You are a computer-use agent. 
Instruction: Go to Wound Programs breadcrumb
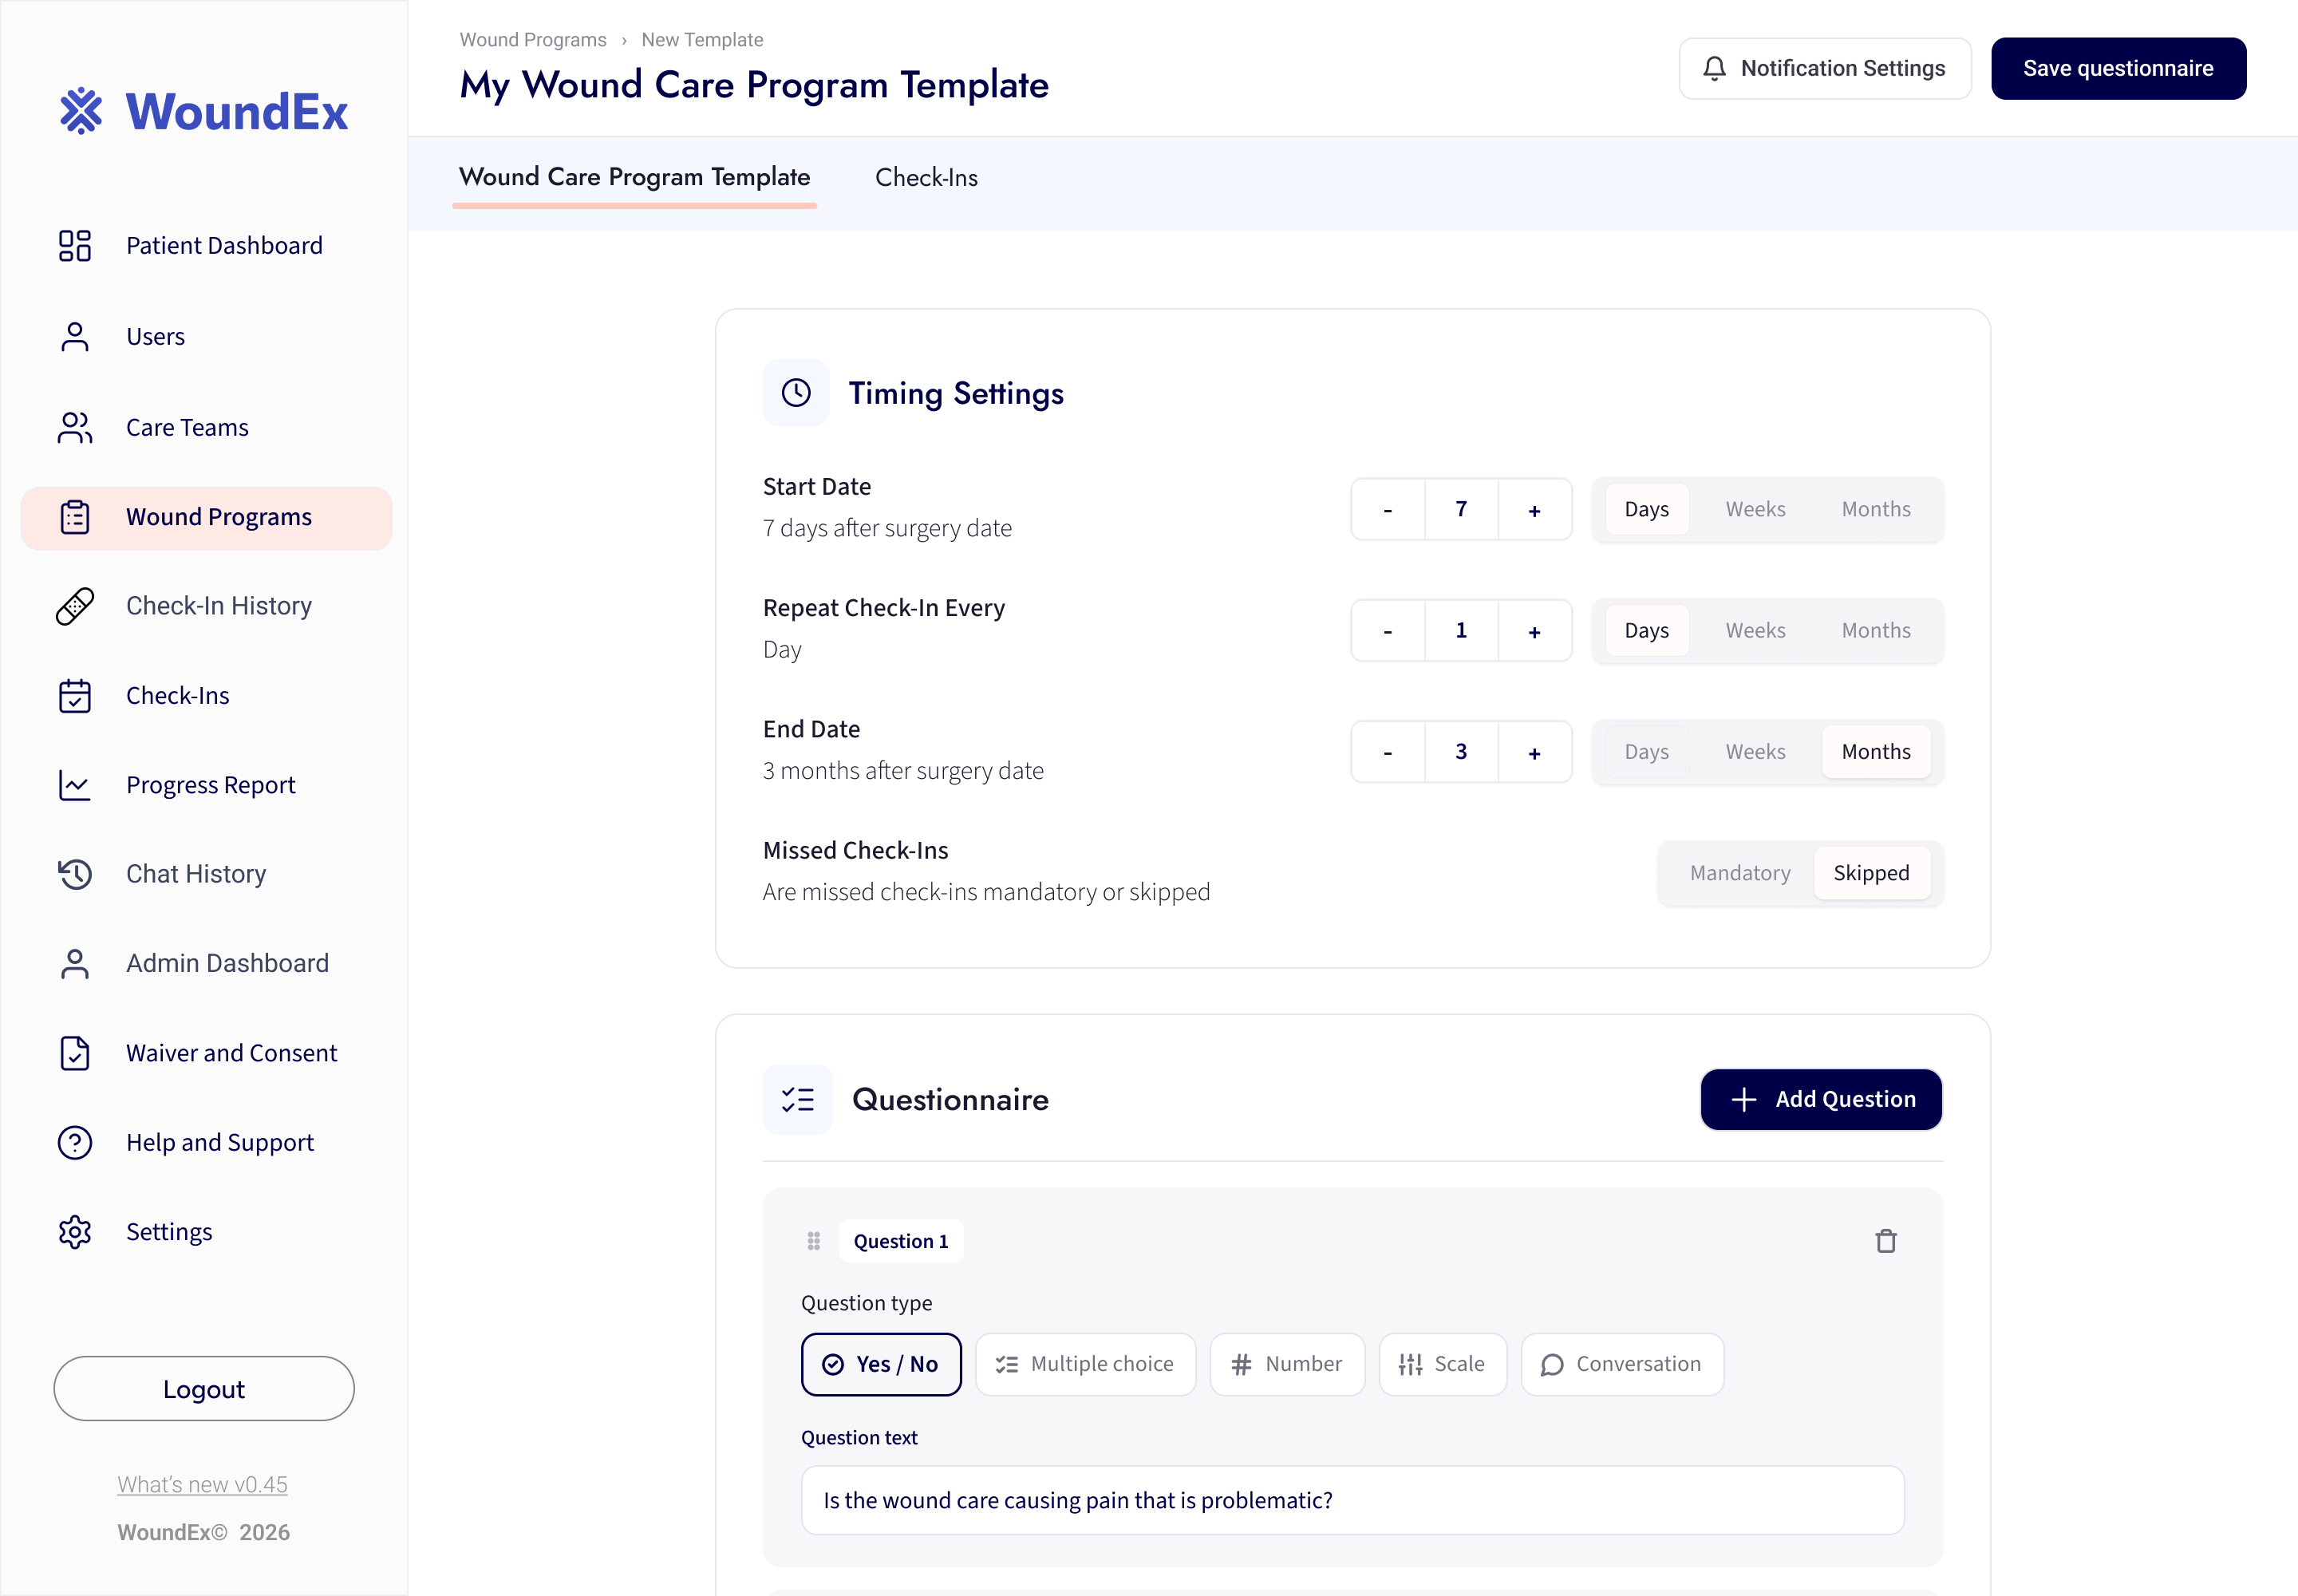pyautogui.click(x=533, y=39)
